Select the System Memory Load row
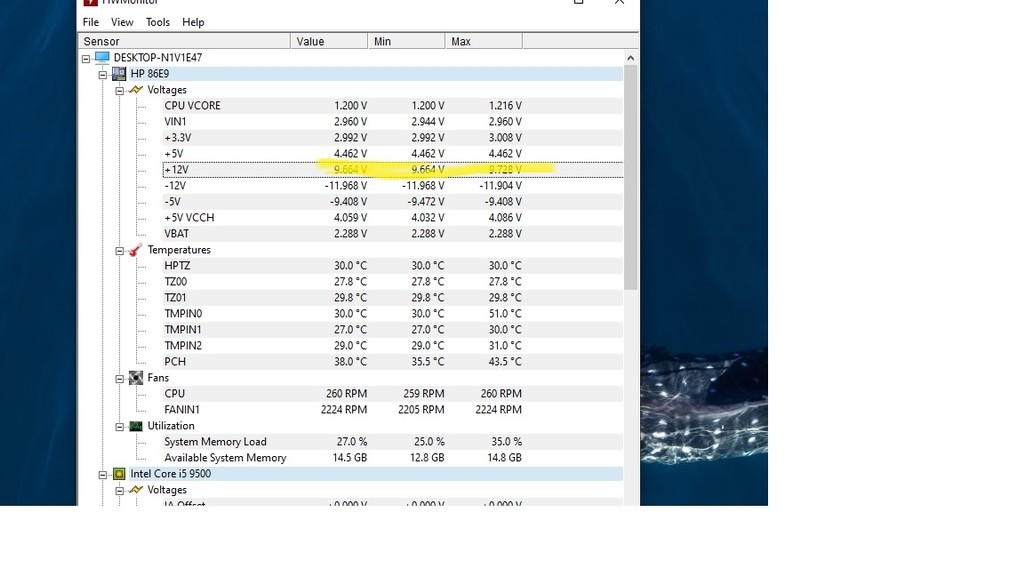This screenshot has width=1024, height=576. pyautogui.click(x=392, y=442)
